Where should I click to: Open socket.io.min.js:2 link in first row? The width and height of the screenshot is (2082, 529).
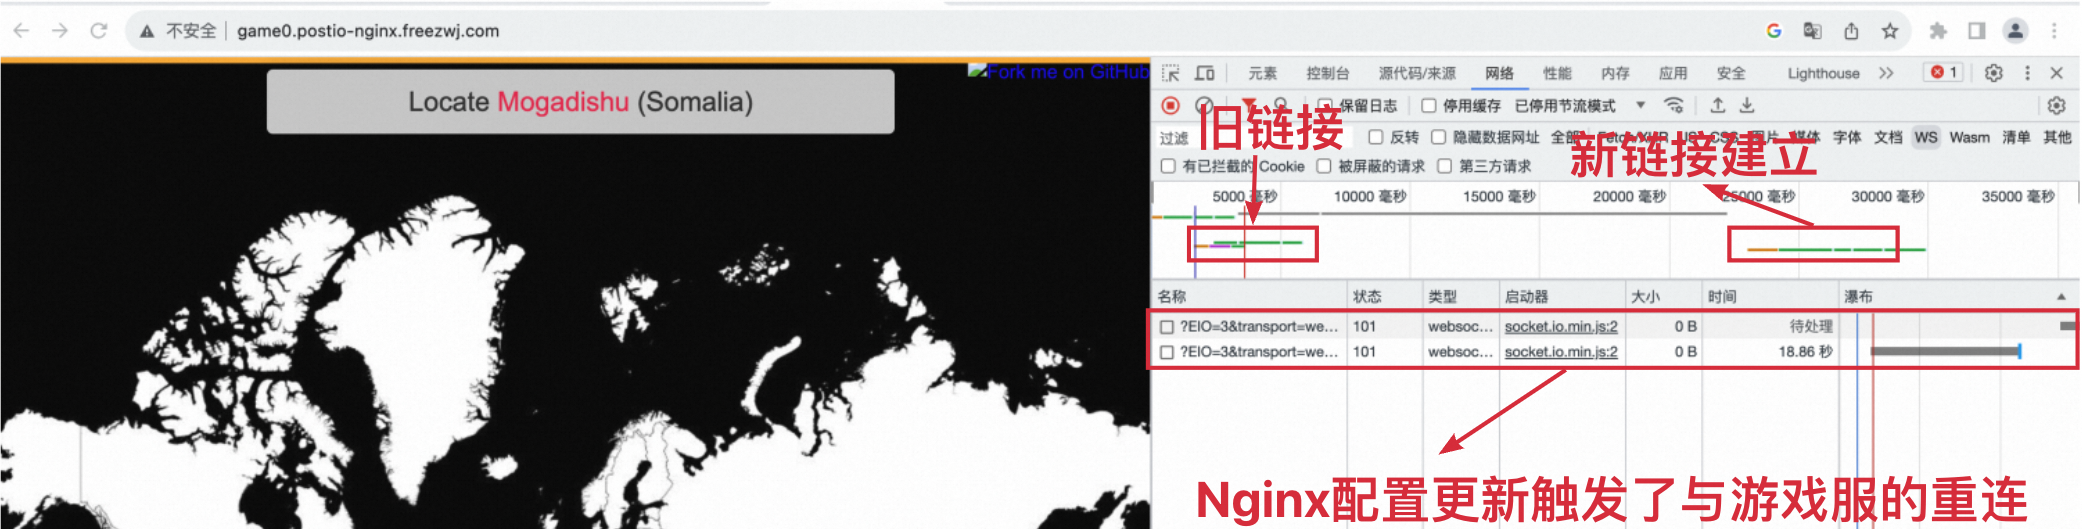1560,326
